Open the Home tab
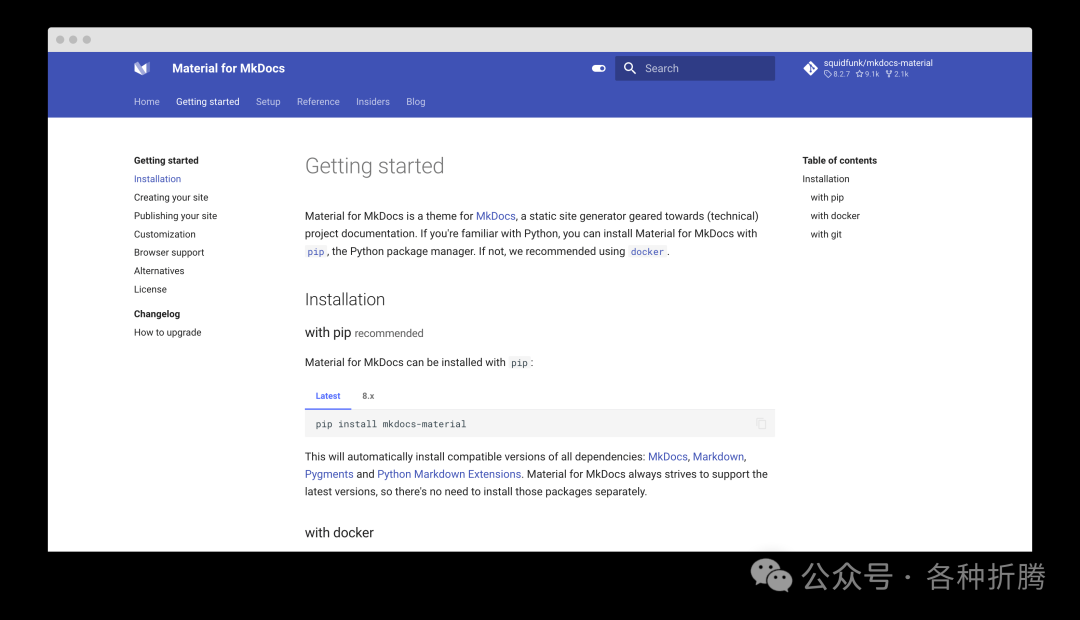The height and width of the screenshot is (620, 1080). [147, 101]
